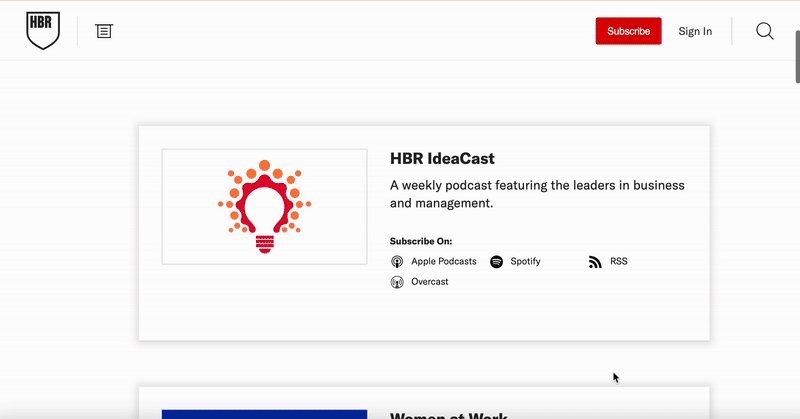Image resolution: width=800 pixels, height=419 pixels.
Task: Open the Overcast text link
Action: (430, 282)
